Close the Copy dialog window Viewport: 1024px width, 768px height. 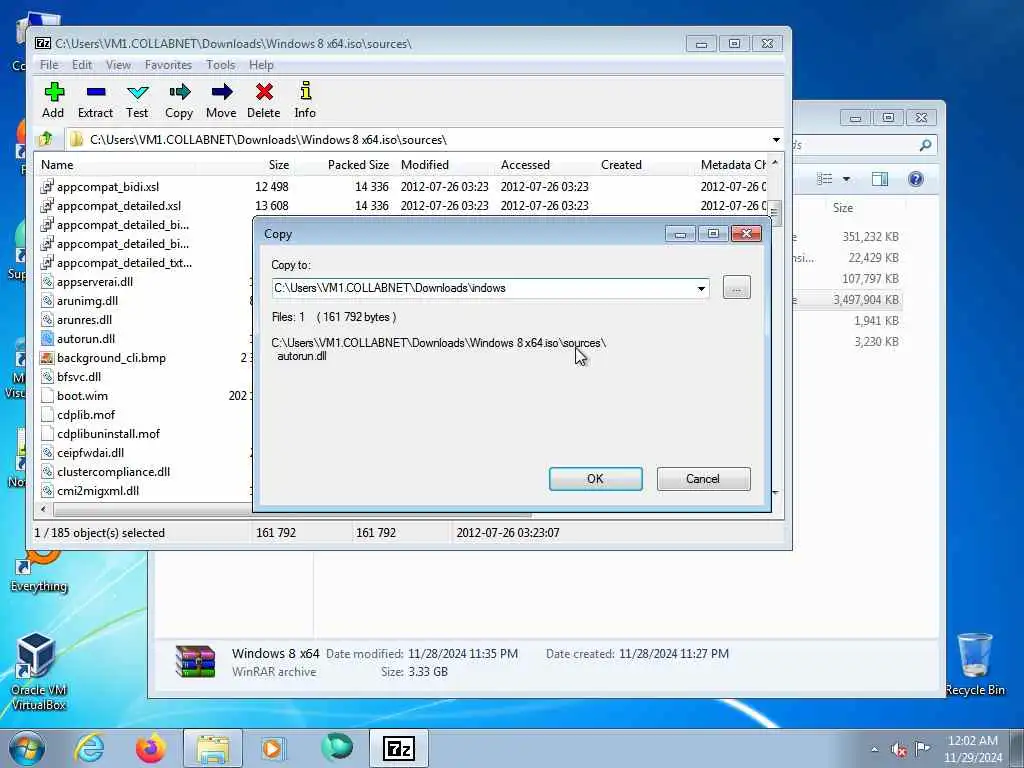746,234
